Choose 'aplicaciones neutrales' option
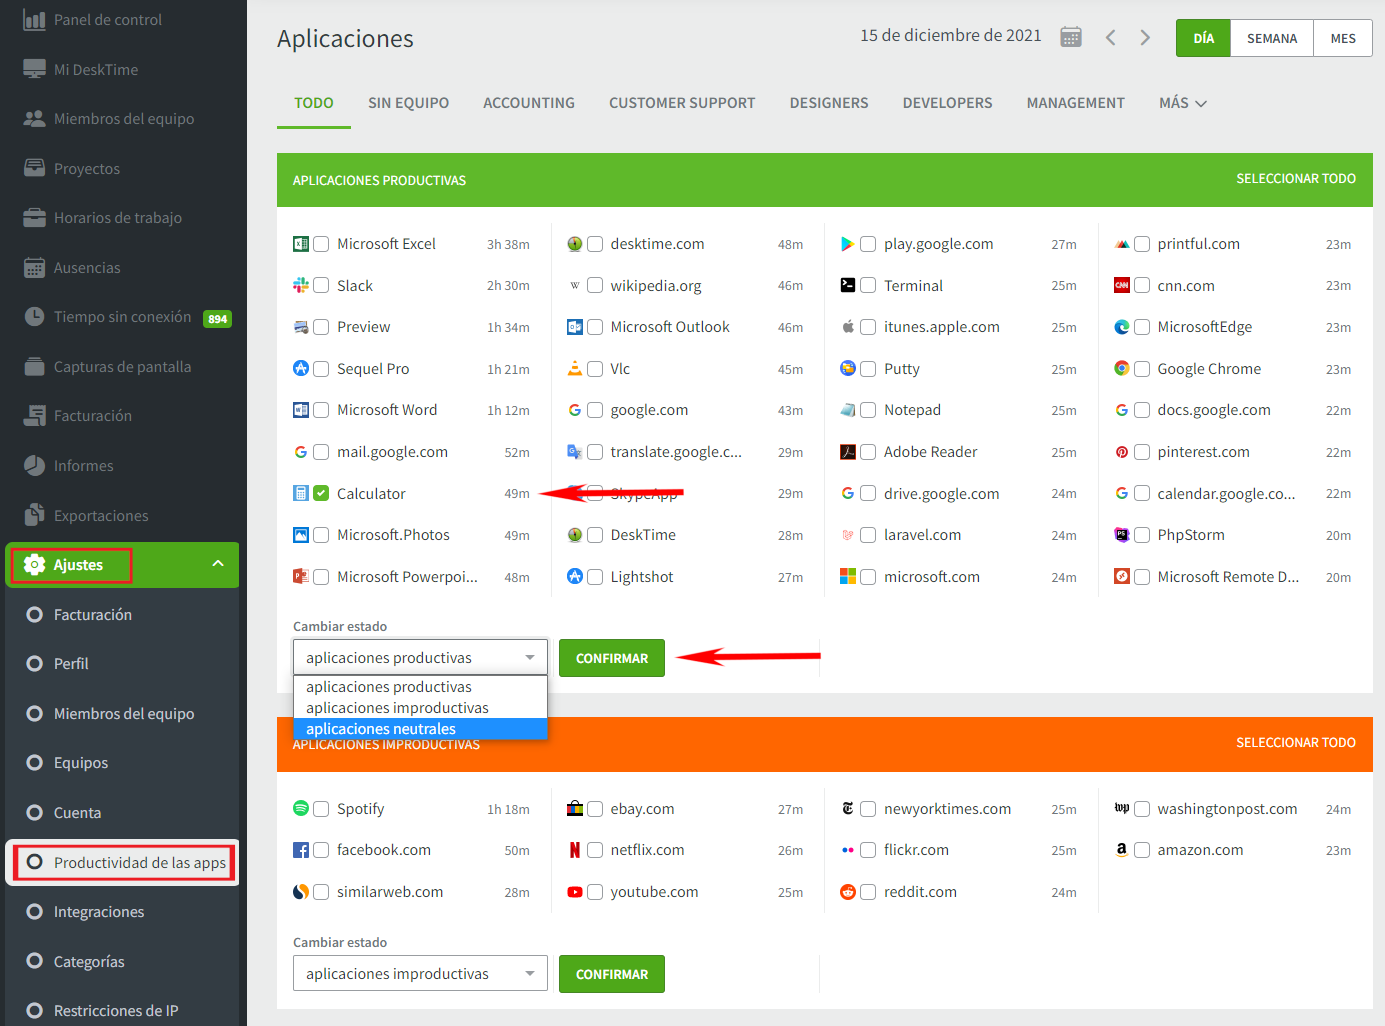Image resolution: width=1385 pixels, height=1026 pixels. pyautogui.click(x=420, y=729)
